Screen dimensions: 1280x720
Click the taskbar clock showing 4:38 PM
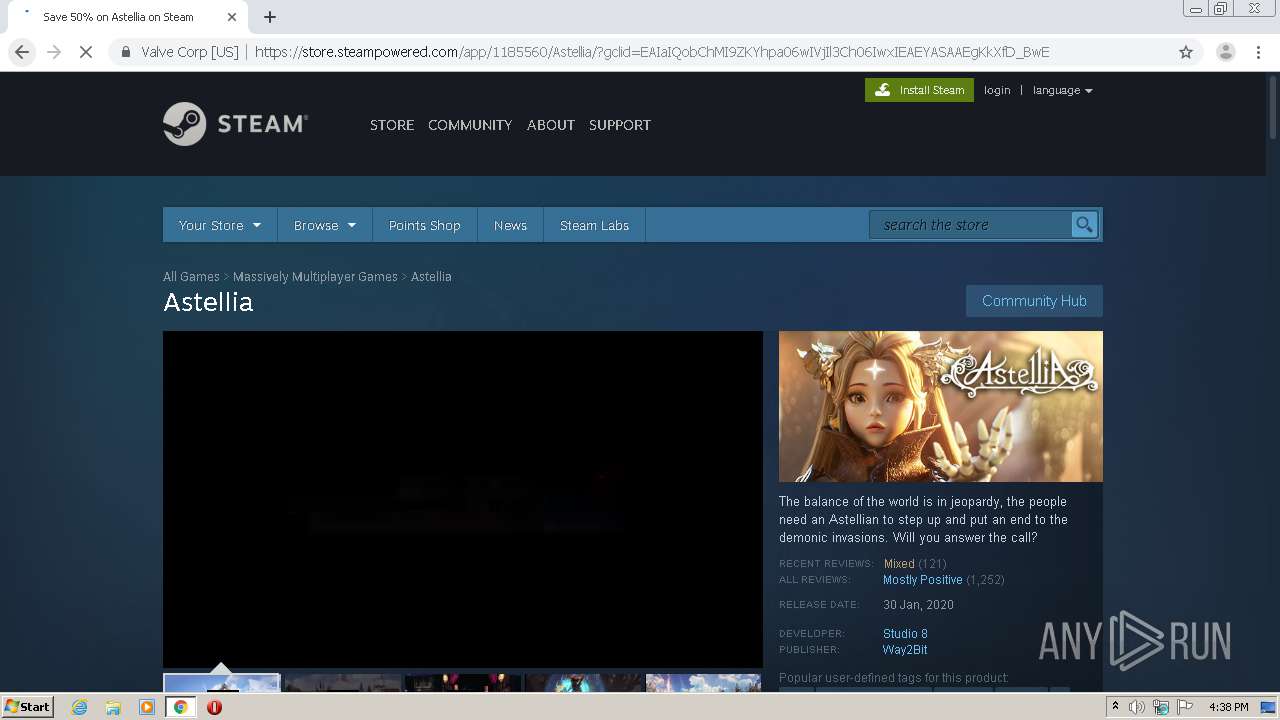click(1228, 707)
